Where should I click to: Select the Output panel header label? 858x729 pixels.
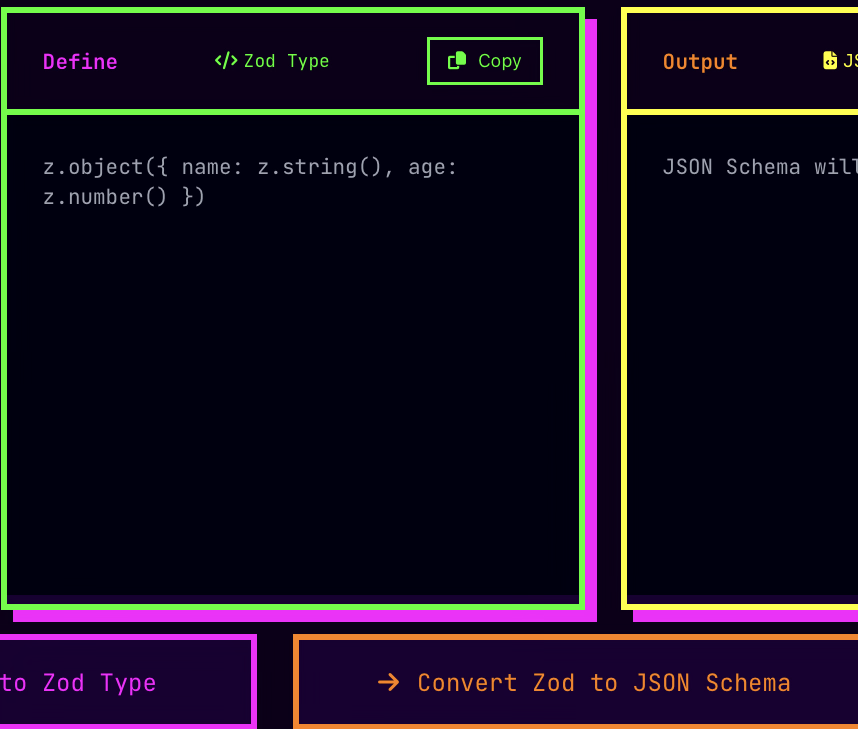(699, 61)
